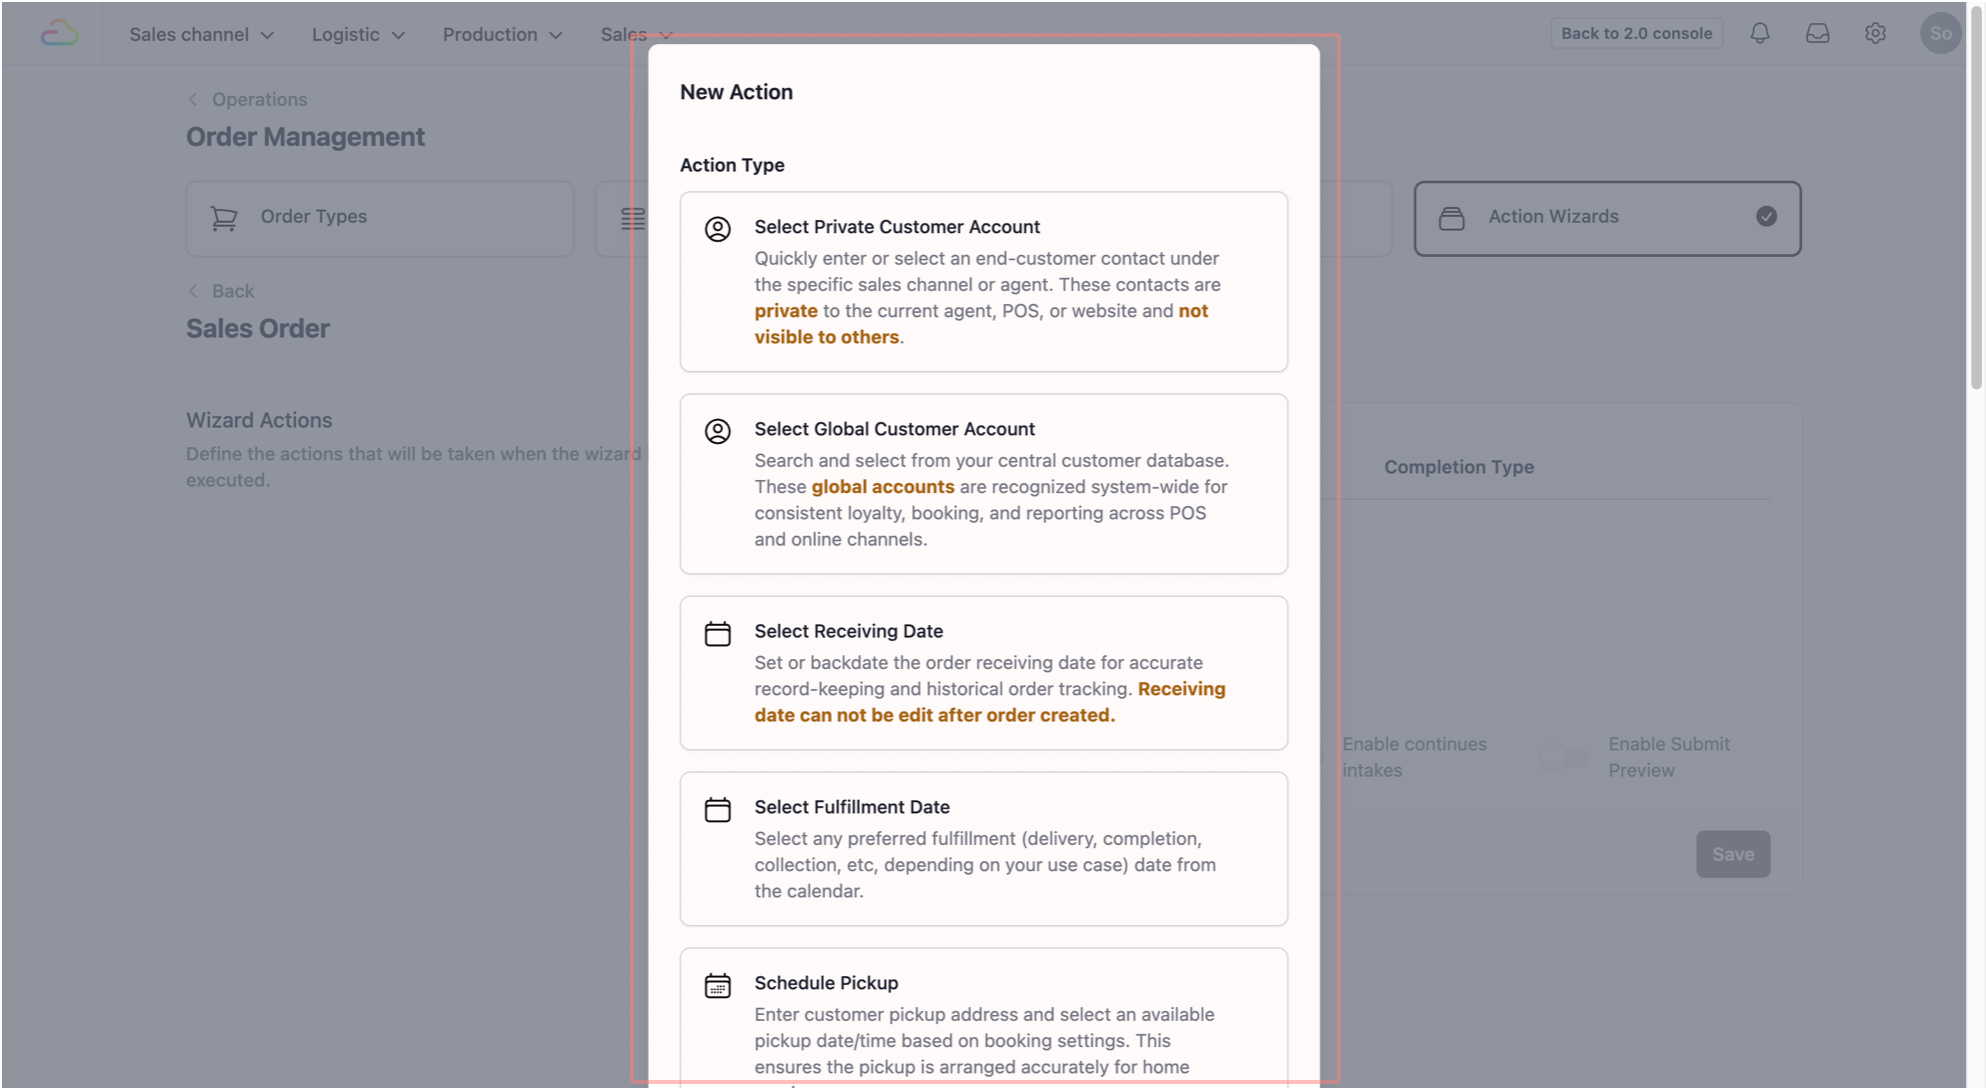1986x1092 pixels.
Task: Open the notifications bell icon
Action: point(1760,34)
